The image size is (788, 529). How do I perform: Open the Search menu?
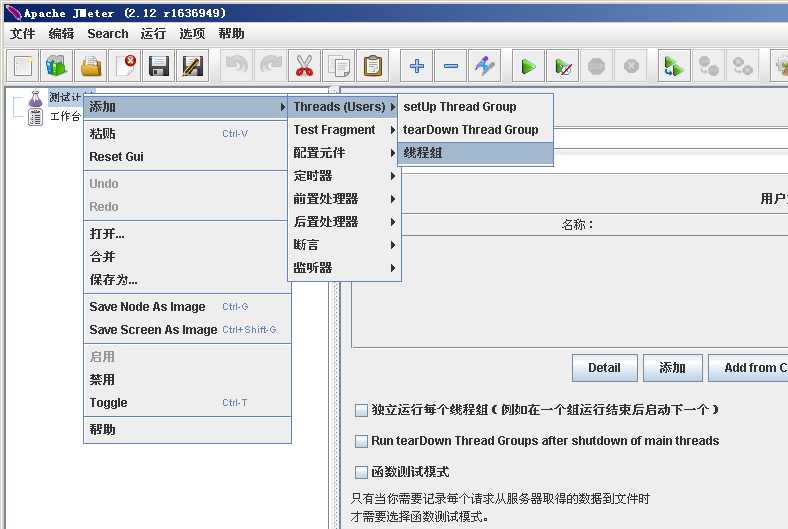pyautogui.click(x=108, y=34)
